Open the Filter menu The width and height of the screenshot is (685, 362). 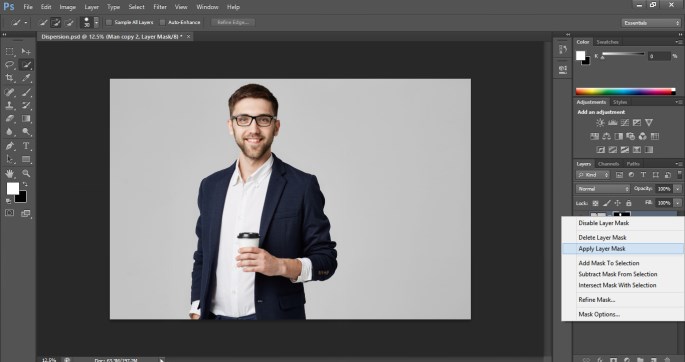160,7
